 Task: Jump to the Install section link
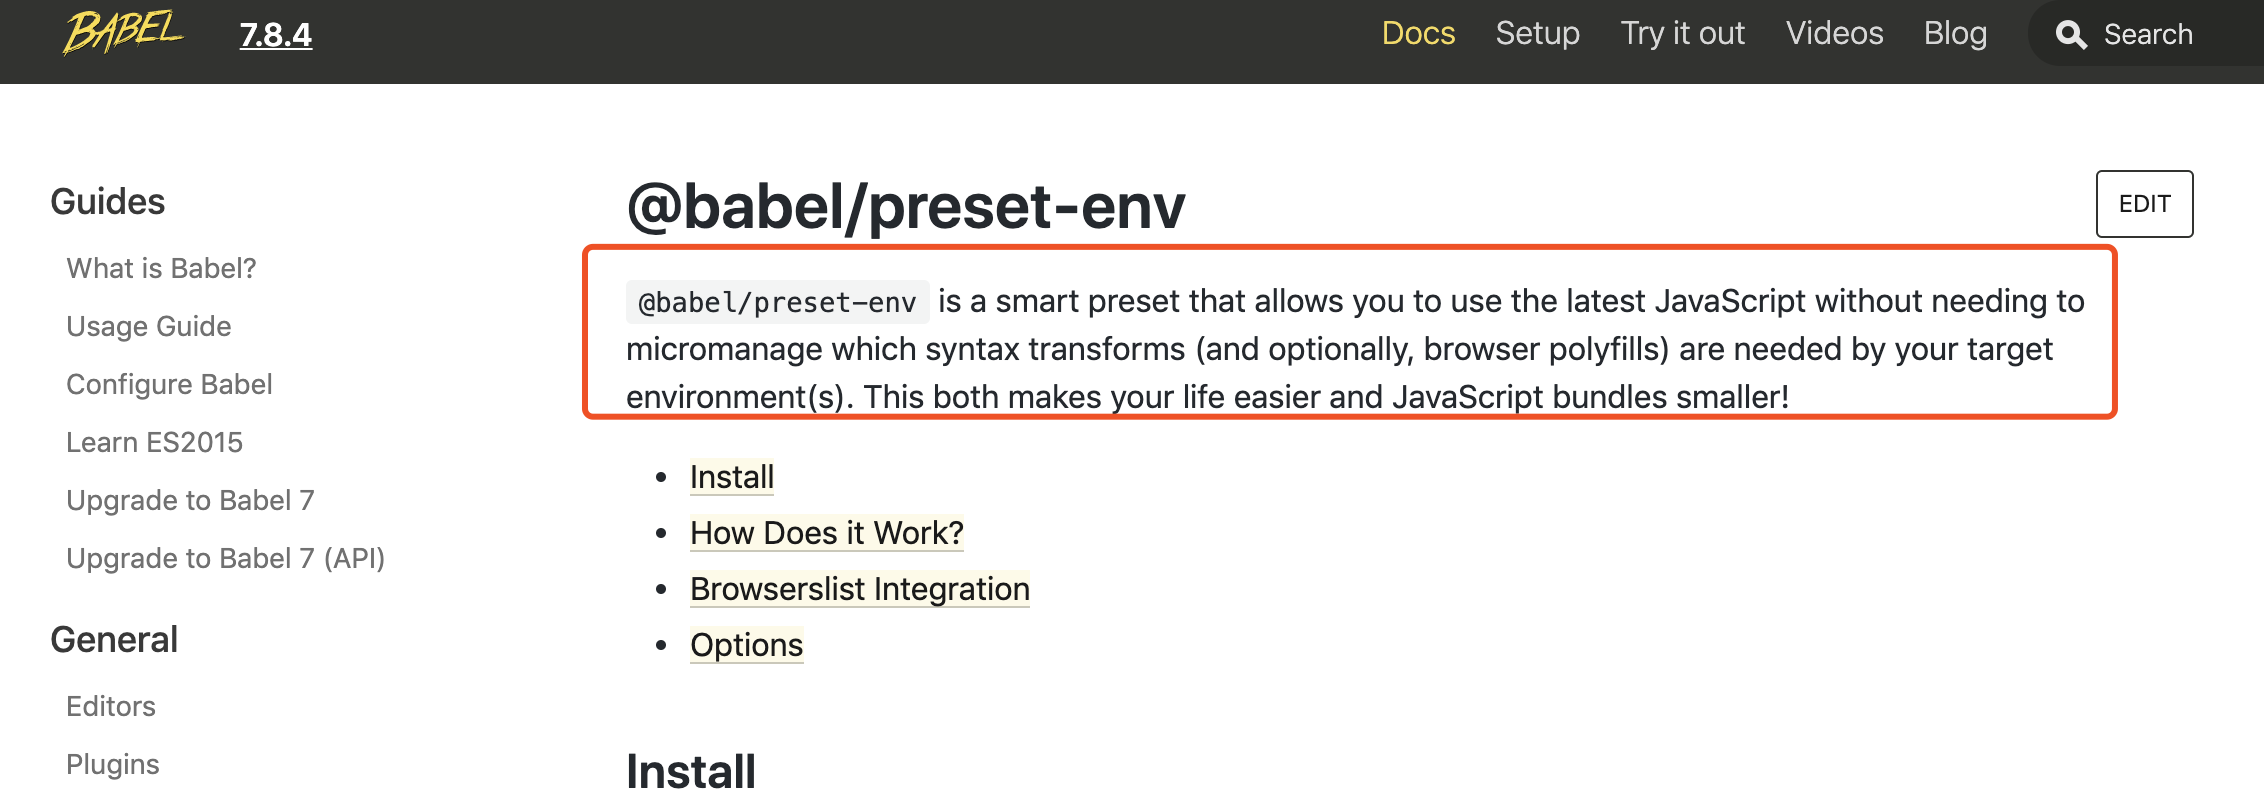pyautogui.click(x=732, y=477)
